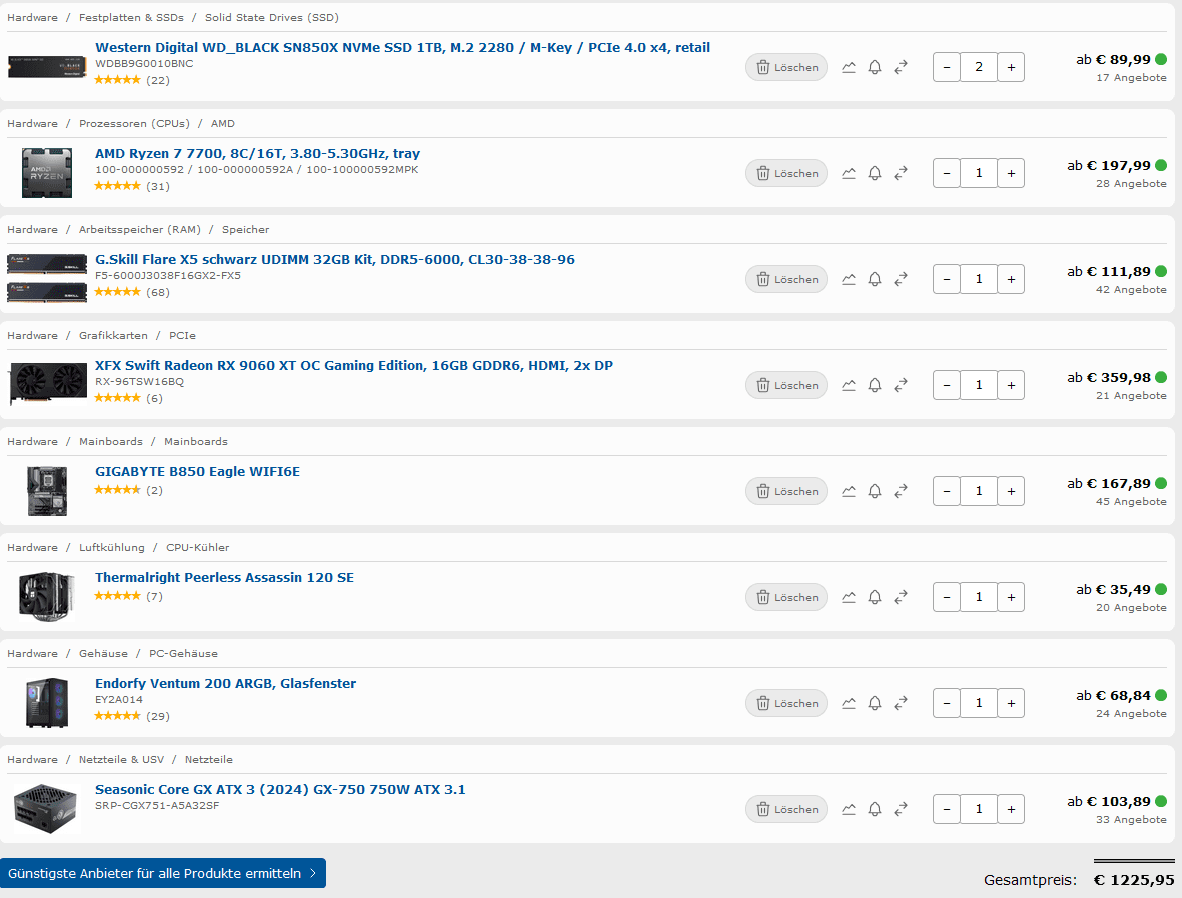Click swap arrows icon for Thermalright Peerless Assassin
Screen dimensions: 1182x898
coord(901,597)
